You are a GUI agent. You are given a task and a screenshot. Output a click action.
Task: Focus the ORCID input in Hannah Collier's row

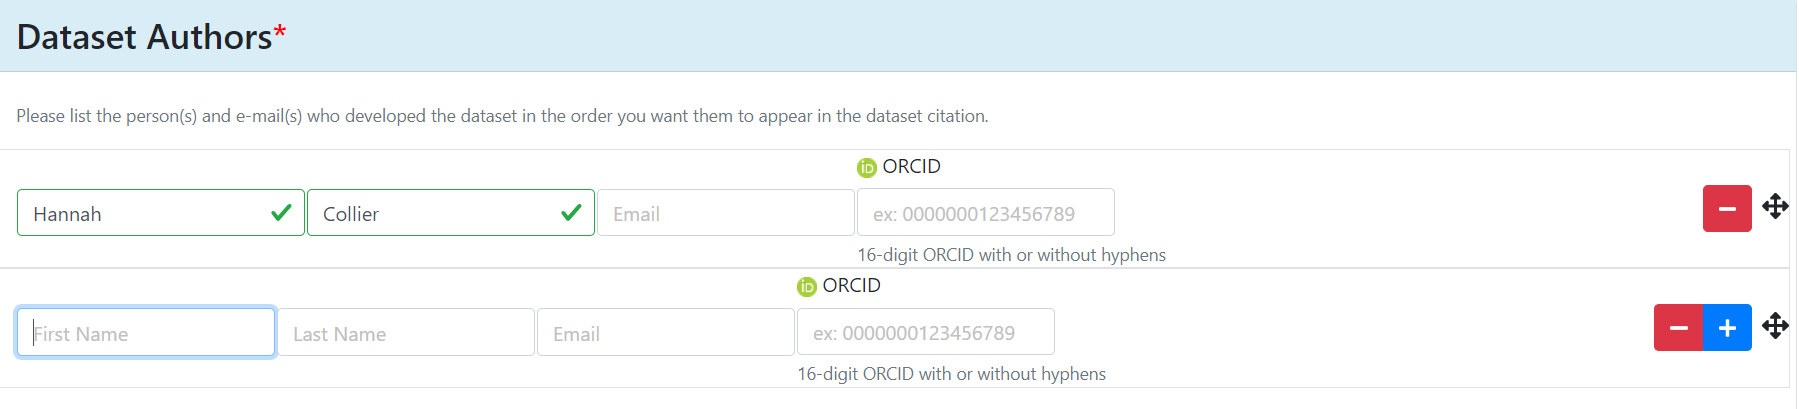pyautogui.click(x=985, y=214)
